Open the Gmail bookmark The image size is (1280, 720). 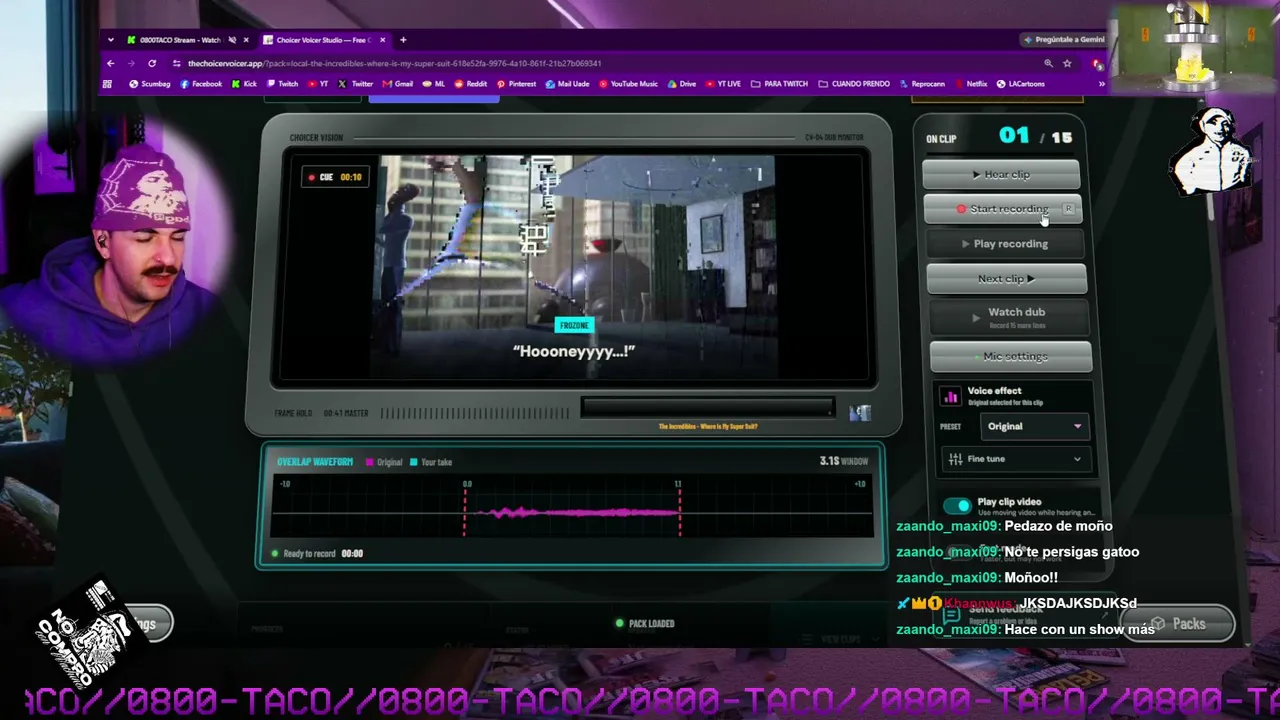398,84
